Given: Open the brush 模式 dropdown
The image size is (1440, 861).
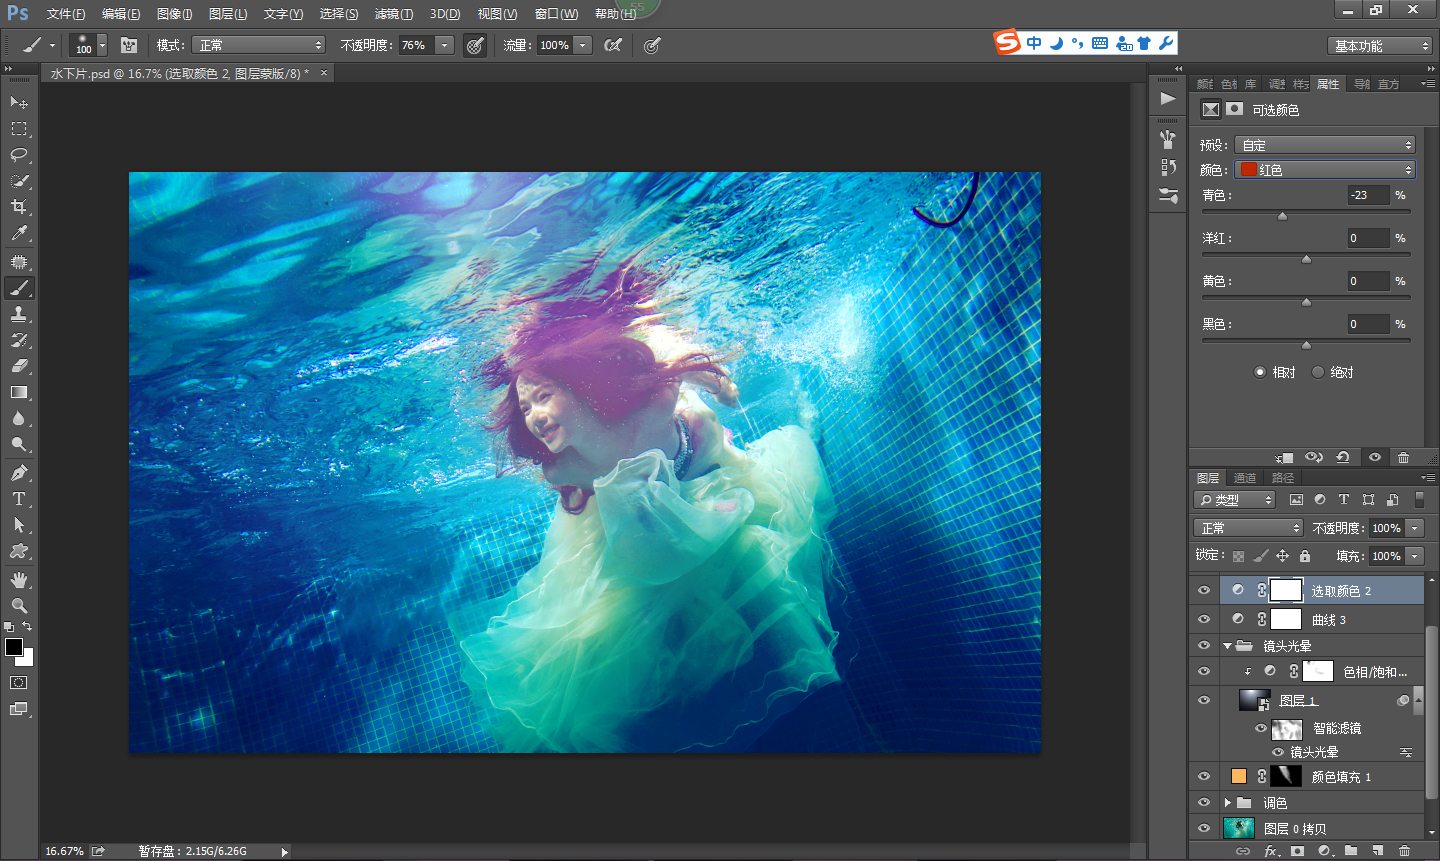Looking at the screenshot, I should [259, 45].
